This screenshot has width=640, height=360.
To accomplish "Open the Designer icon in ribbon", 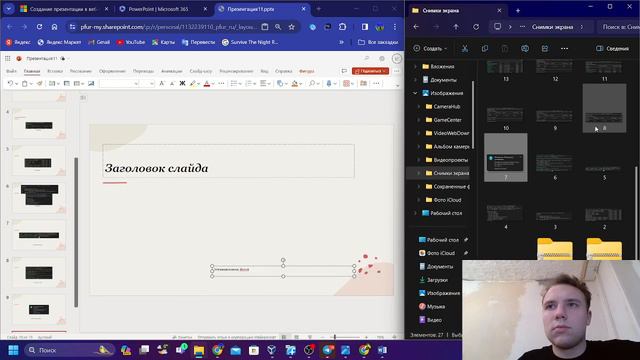I will click(x=363, y=83).
